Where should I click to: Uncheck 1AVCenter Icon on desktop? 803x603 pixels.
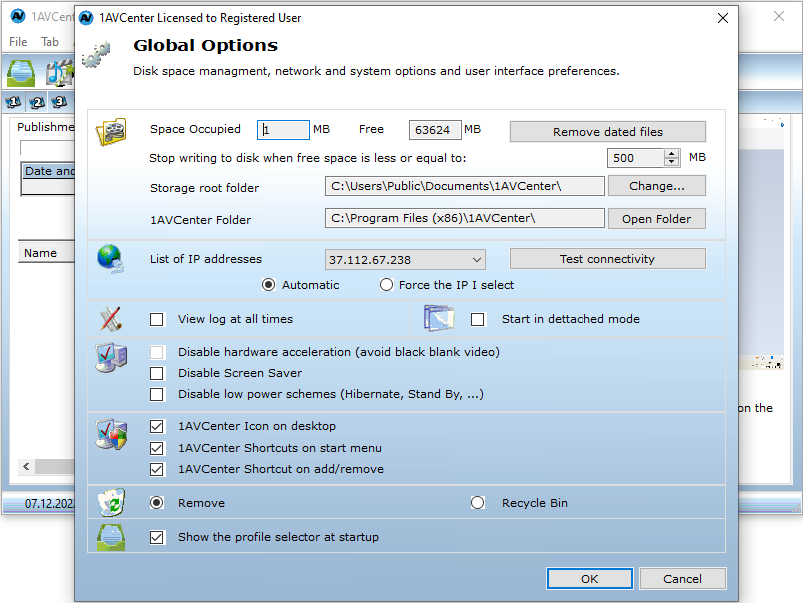pos(157,426)
